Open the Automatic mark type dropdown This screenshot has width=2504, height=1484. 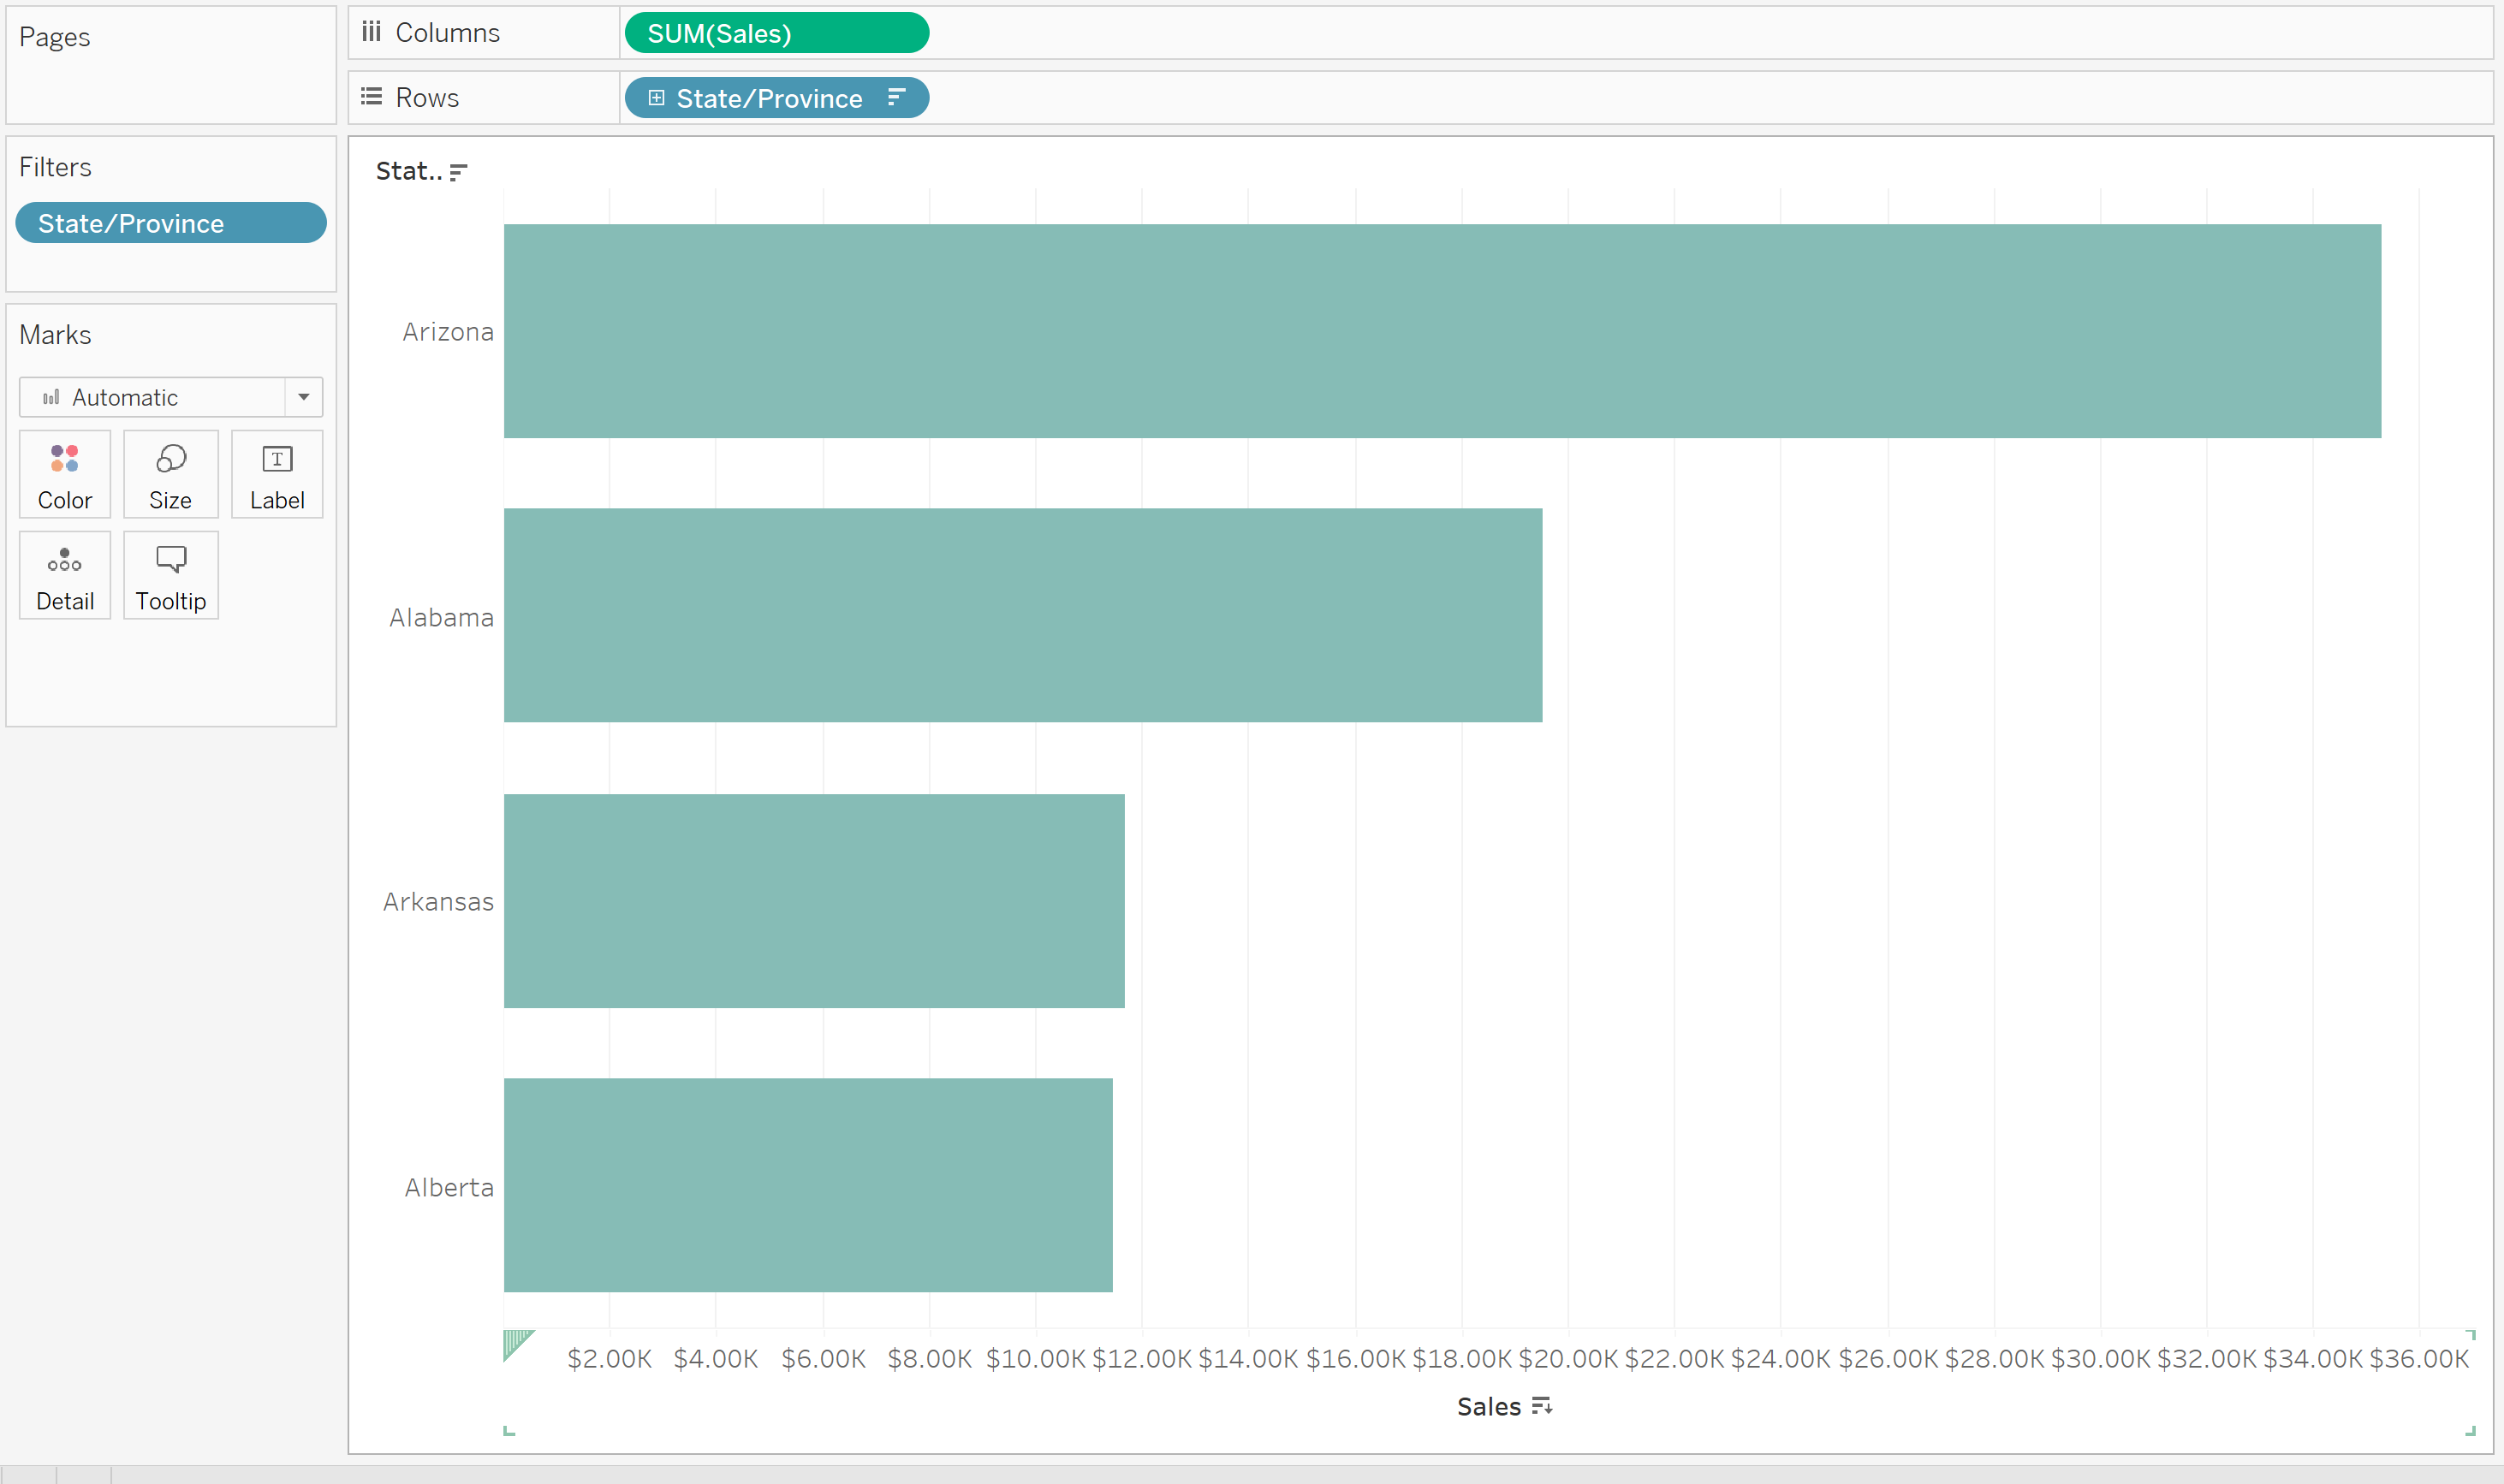click(171, 397)
